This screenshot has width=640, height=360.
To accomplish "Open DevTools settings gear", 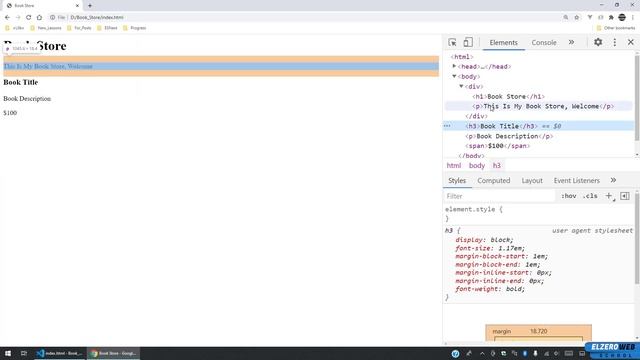I will [598, 42].
